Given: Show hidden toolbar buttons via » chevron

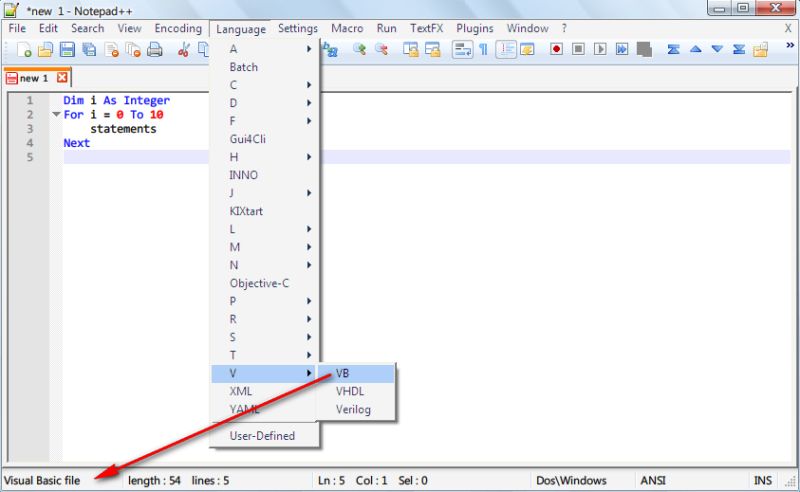Looking at the screenshot, I should click(x=790, y=45).
